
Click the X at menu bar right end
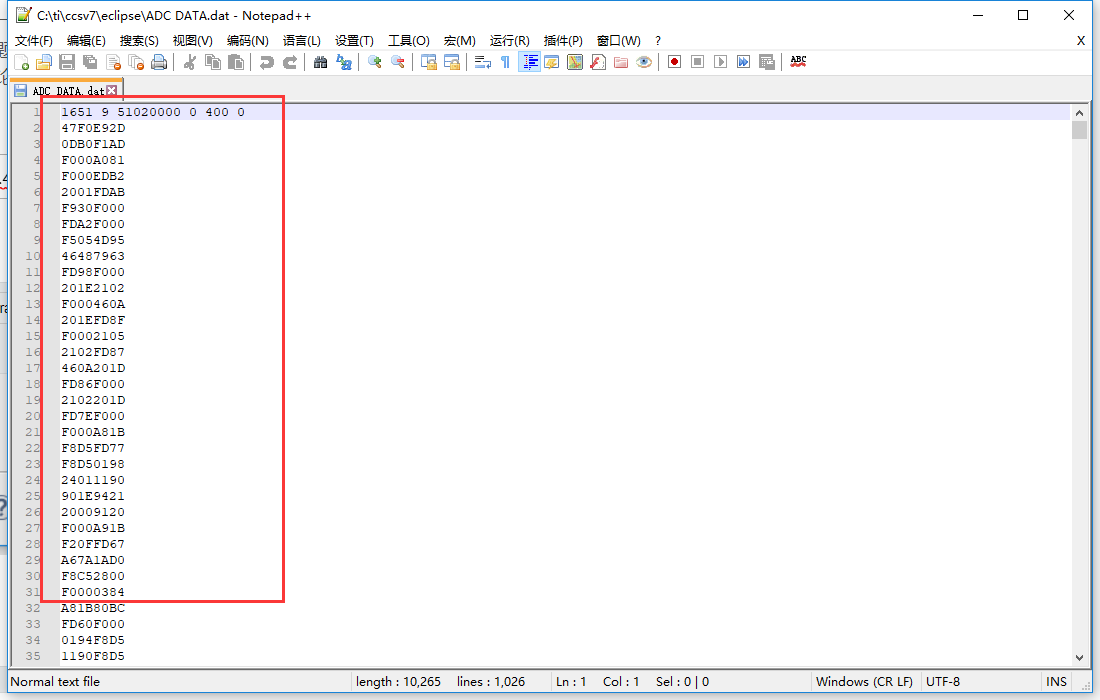click(x=1081, y=41)
